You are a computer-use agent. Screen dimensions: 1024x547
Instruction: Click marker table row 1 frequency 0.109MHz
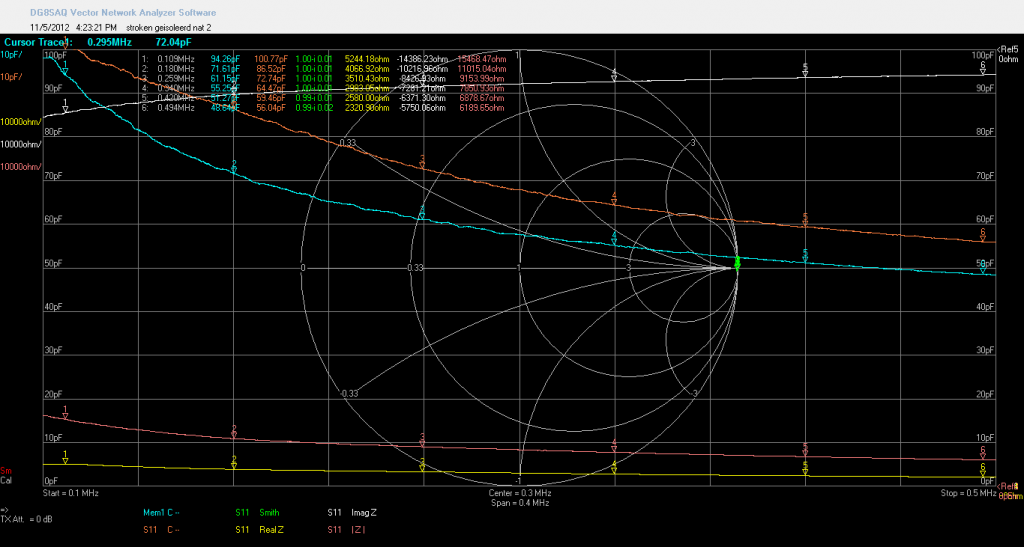175,59
